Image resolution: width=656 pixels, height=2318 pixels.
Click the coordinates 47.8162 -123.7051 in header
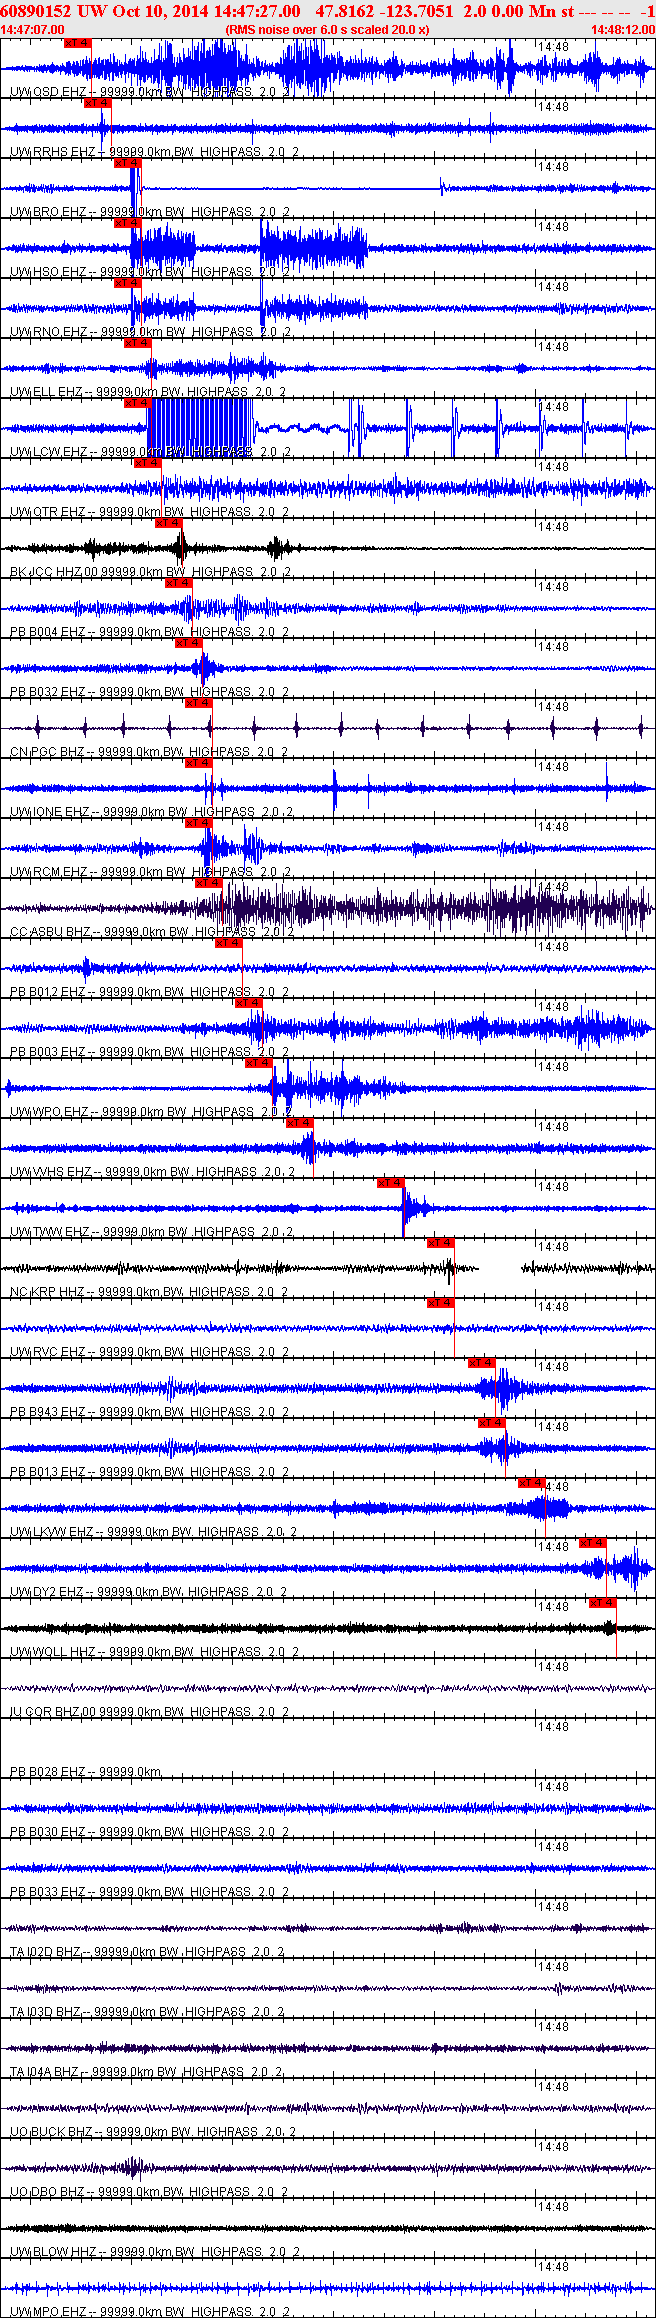(x=383, y=11)
